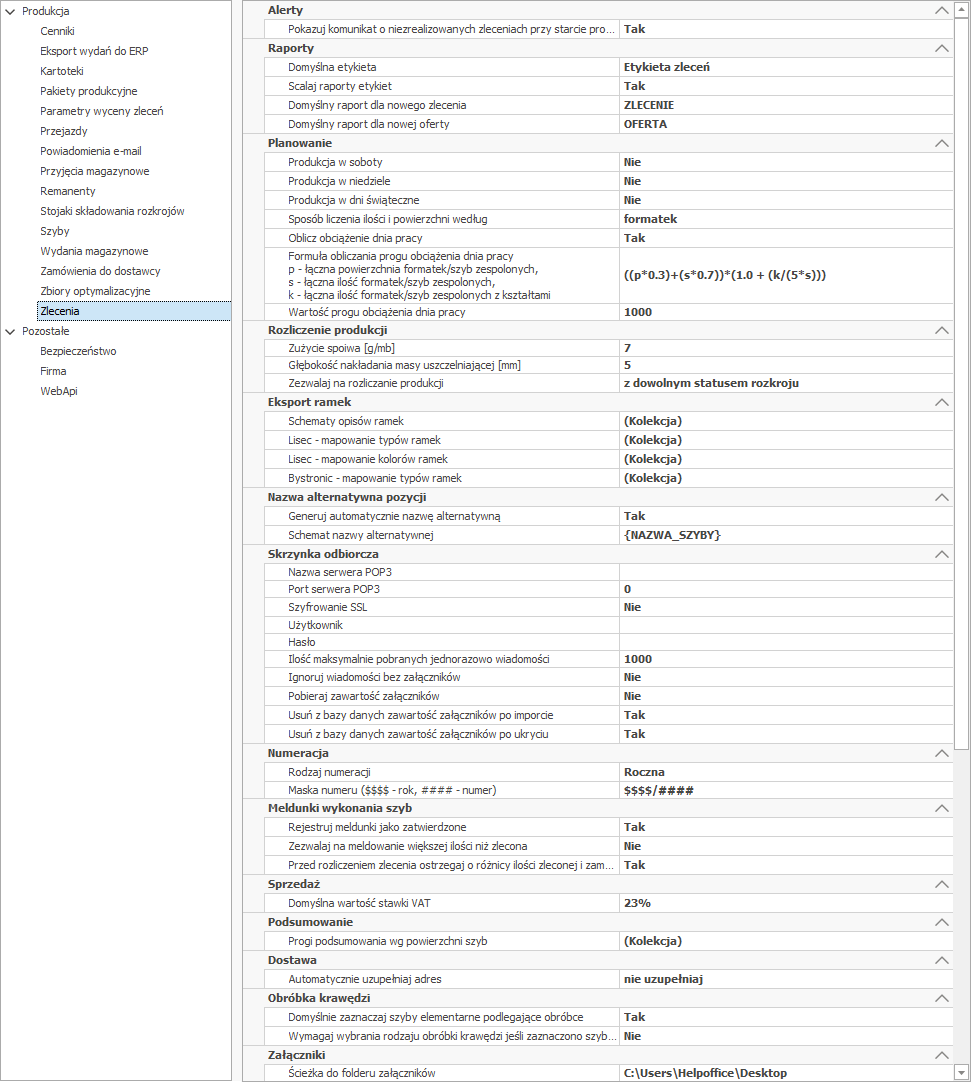The height and width of the screenshot is (1082, 971).
Task: Open the WebApi settings
Action: click(x=58, y=391)
